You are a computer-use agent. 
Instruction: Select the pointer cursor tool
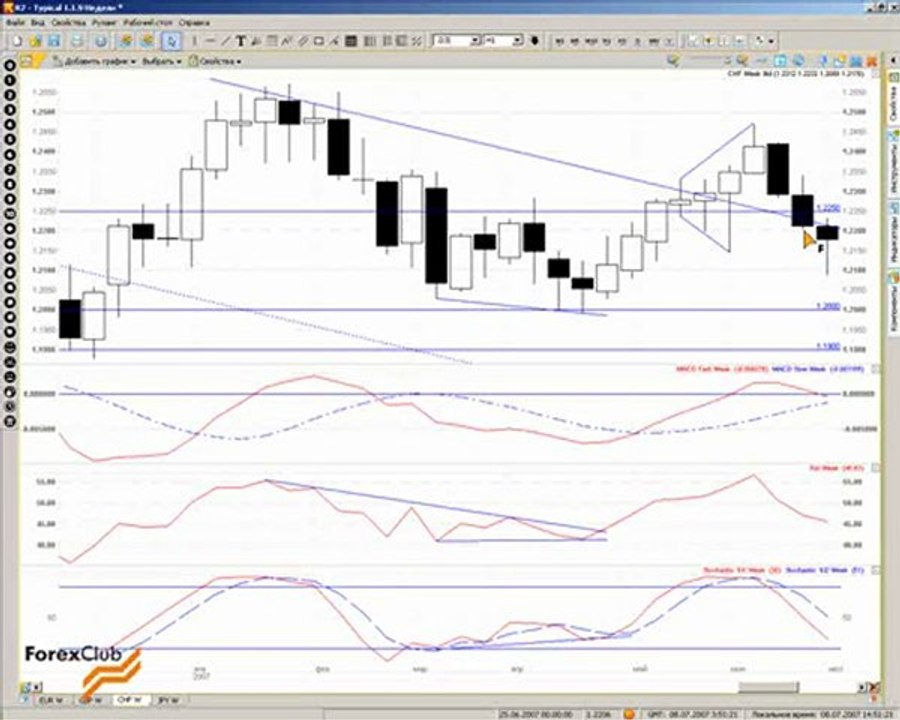click(x=171, y=41)
